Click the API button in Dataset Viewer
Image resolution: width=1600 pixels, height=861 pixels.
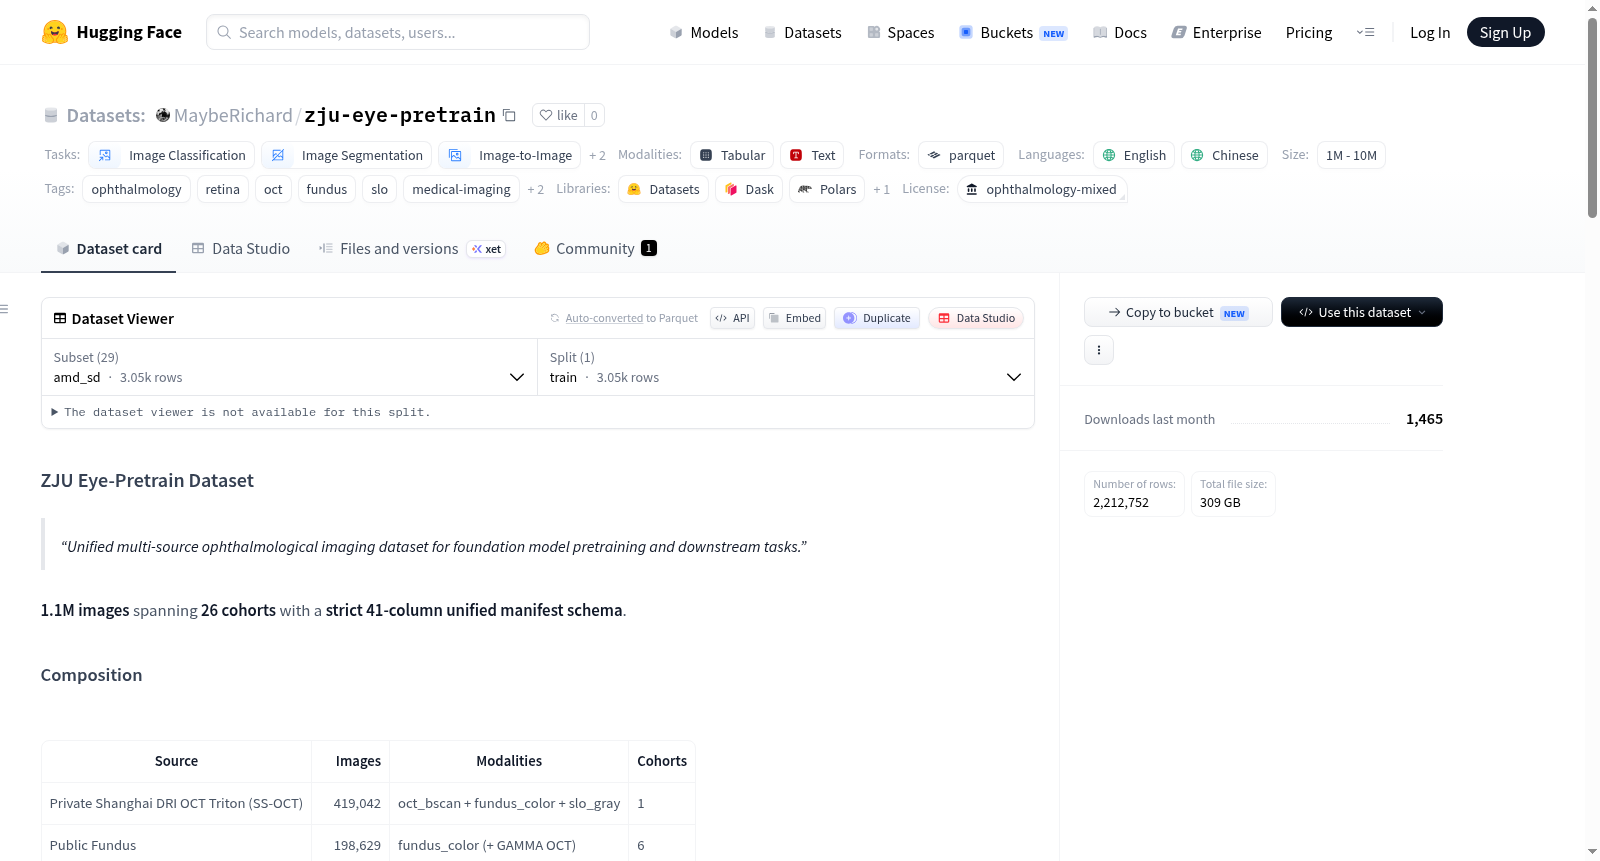coord(732,318)
